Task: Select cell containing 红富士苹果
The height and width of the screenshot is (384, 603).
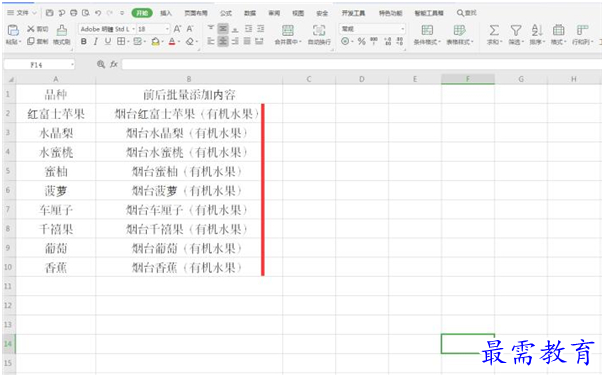Action: click(x=56, y=113)
